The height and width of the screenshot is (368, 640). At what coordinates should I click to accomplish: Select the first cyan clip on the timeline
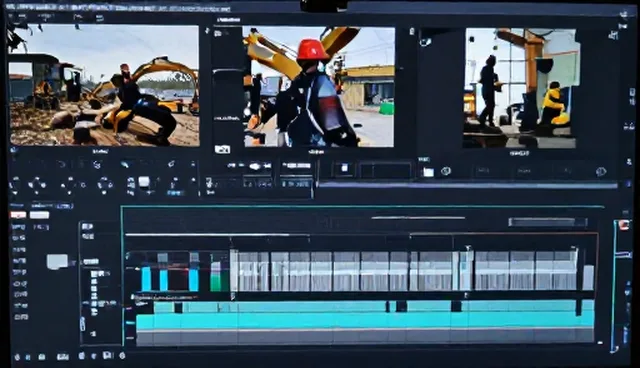point(146,279)
